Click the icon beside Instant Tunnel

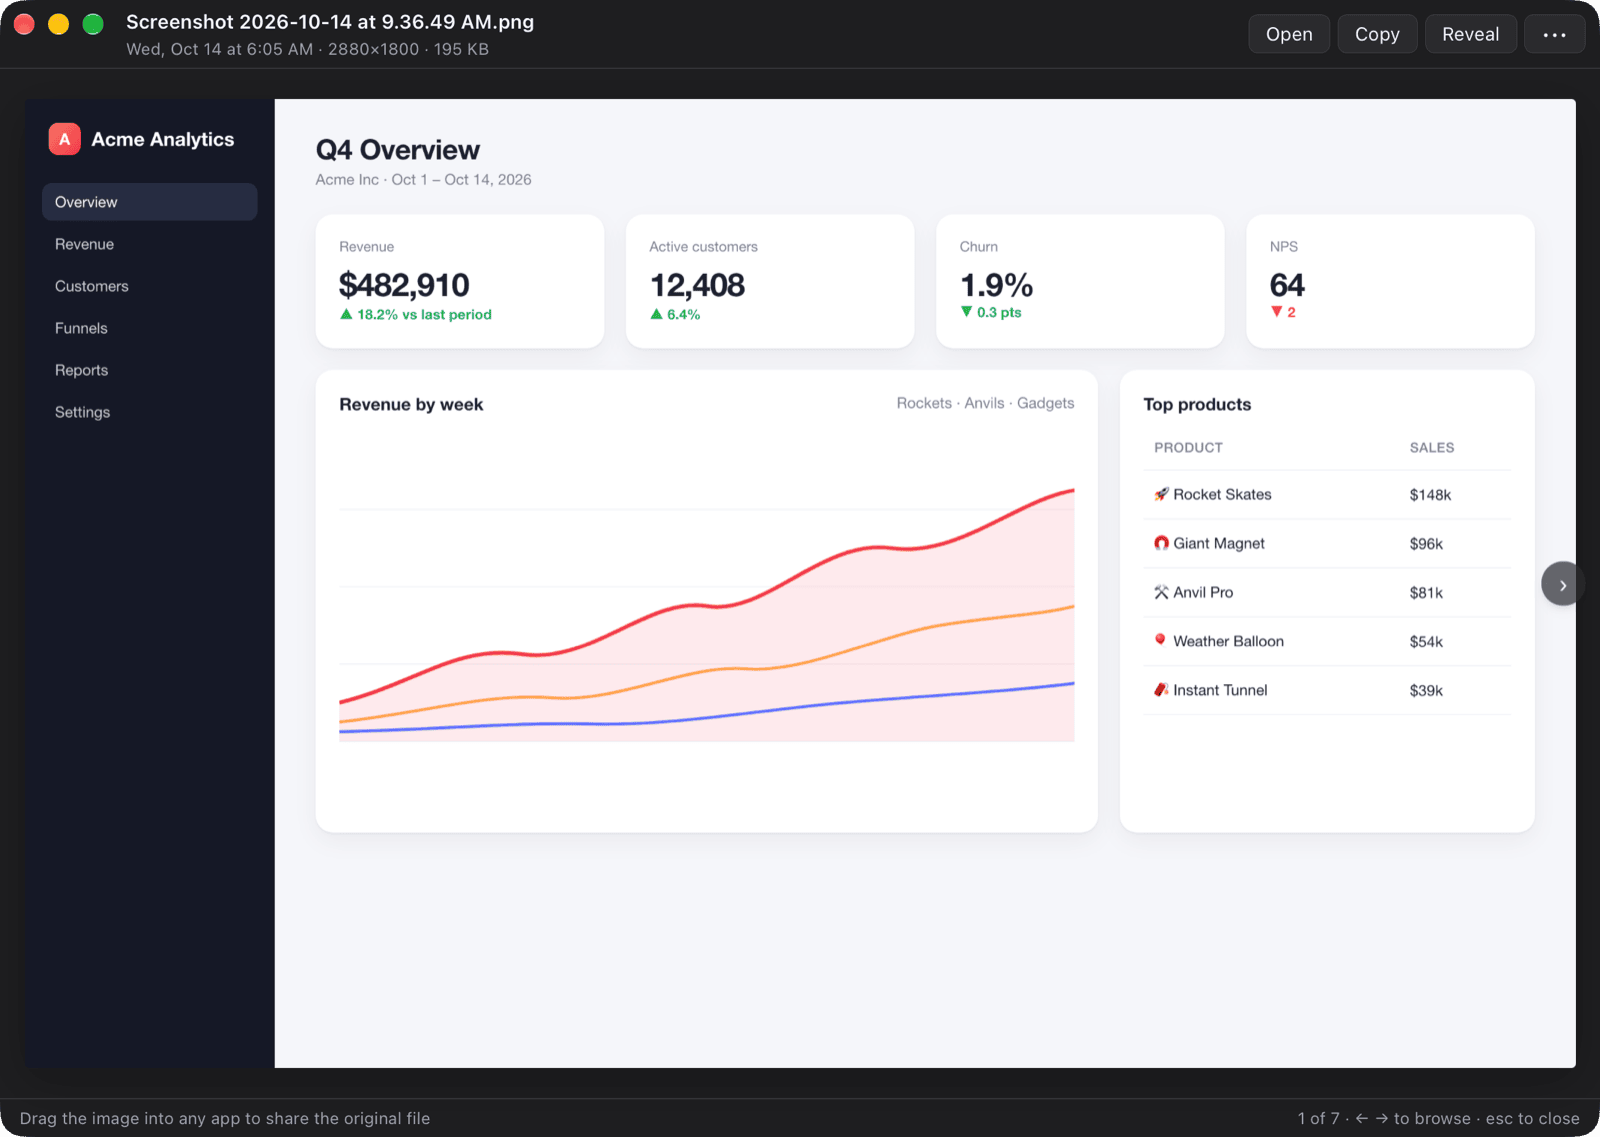click(1161, 690)
